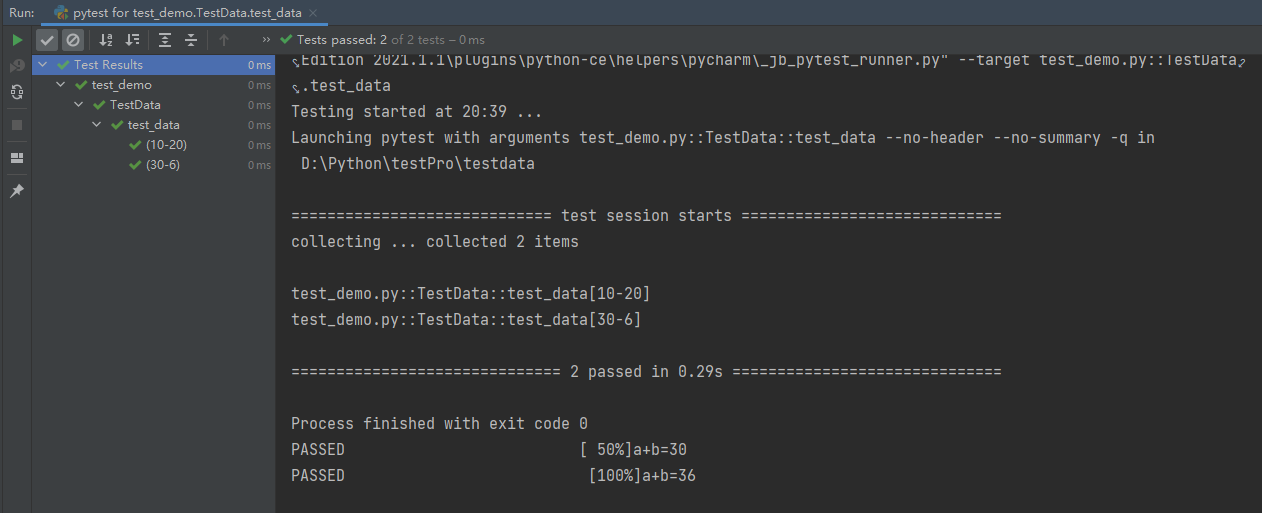
Task: Collapse the Test Results root node
Action: (44, 65)
